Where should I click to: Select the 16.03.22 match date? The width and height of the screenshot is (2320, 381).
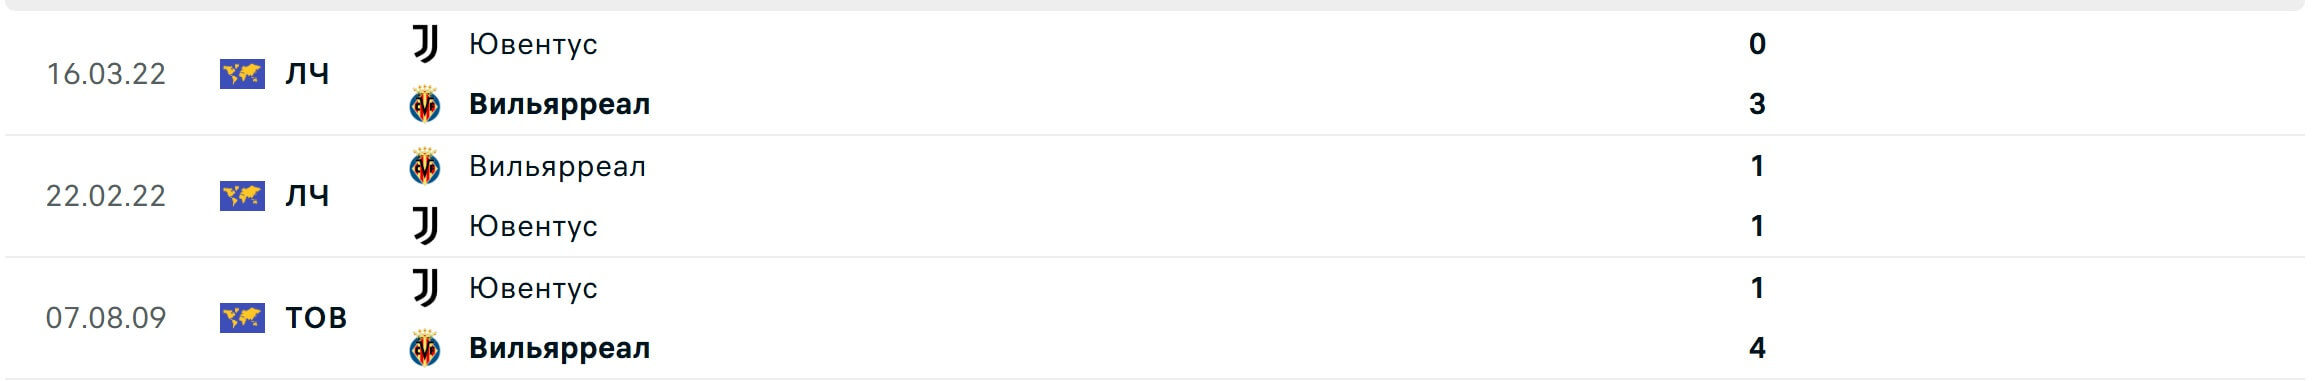[x=106, y=74]
